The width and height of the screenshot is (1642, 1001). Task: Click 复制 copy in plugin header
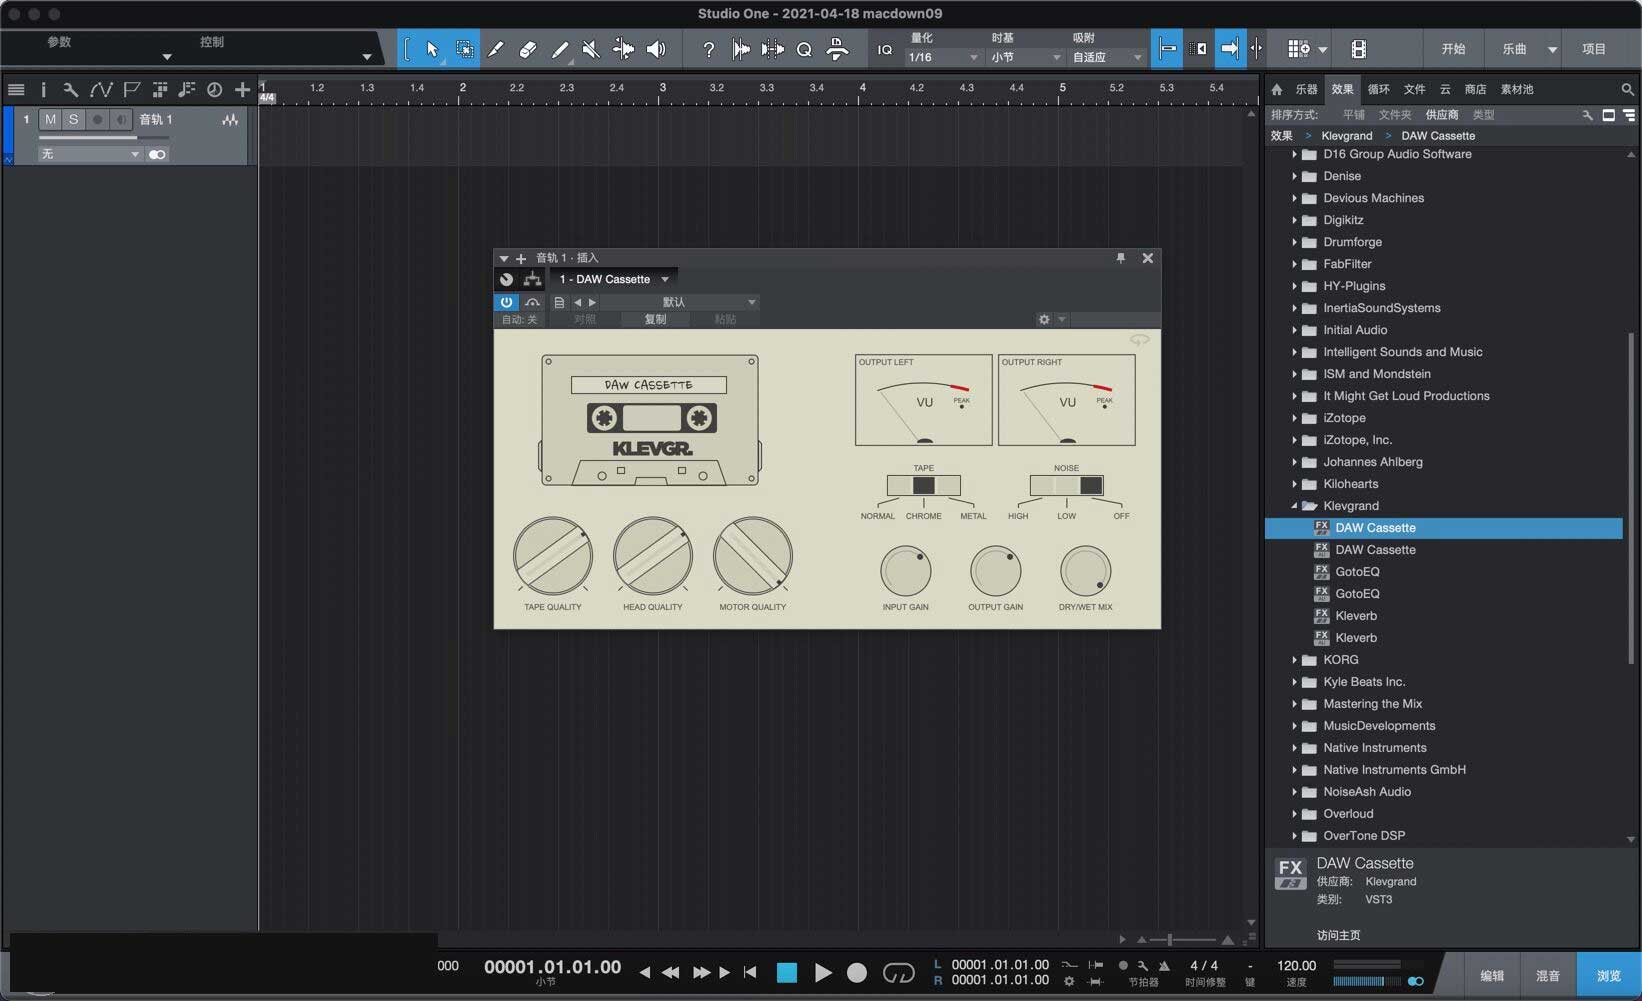point(655,319)
